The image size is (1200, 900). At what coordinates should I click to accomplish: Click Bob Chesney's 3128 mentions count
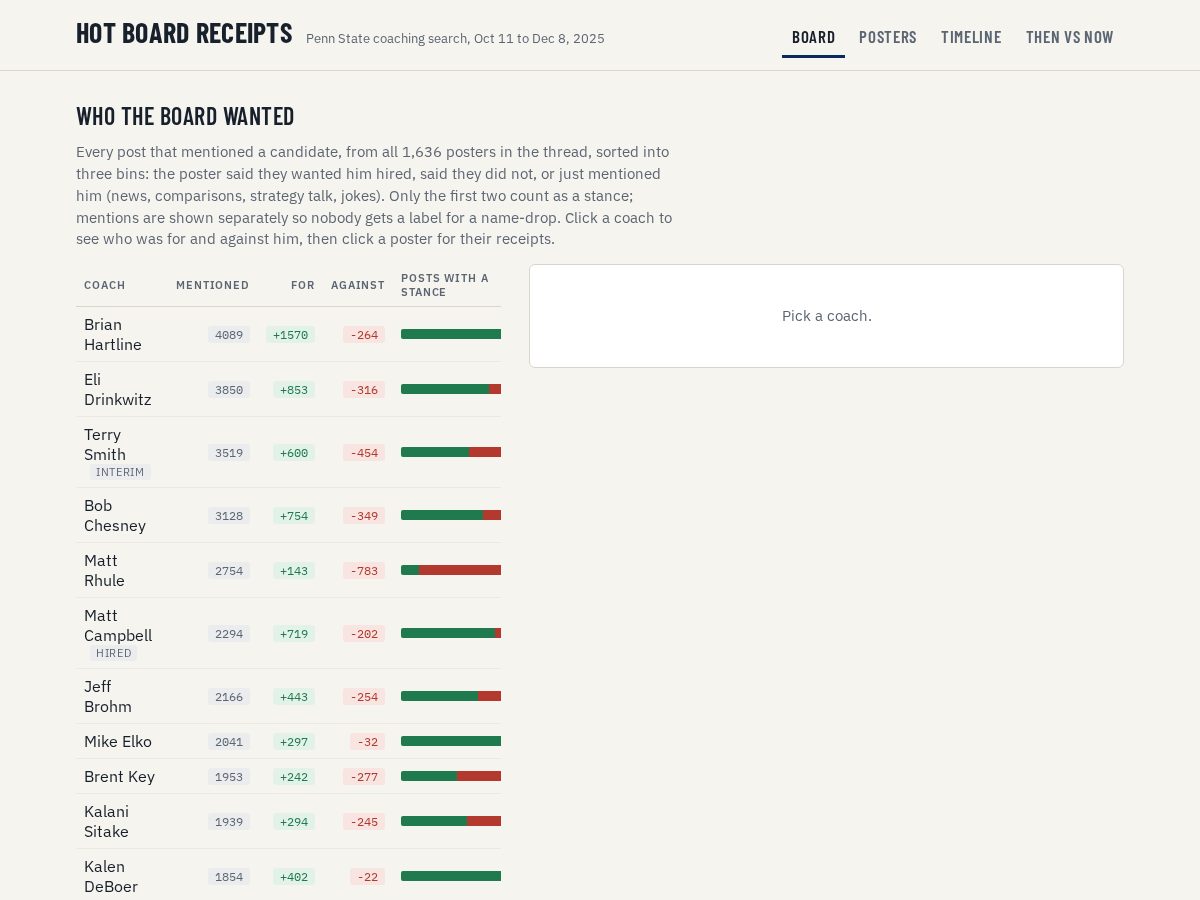pos(229,516)
